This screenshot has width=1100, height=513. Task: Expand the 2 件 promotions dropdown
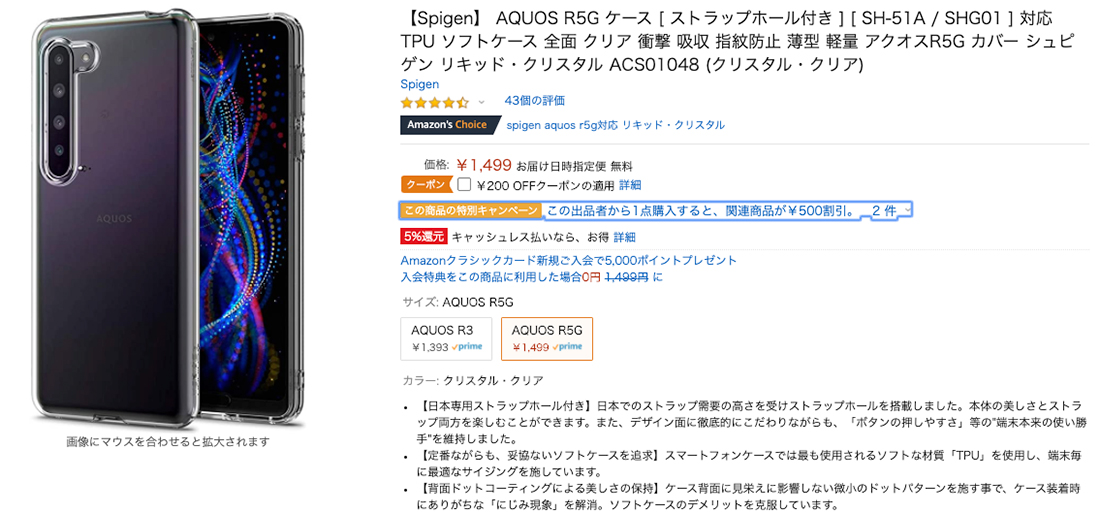pos(889,211)
